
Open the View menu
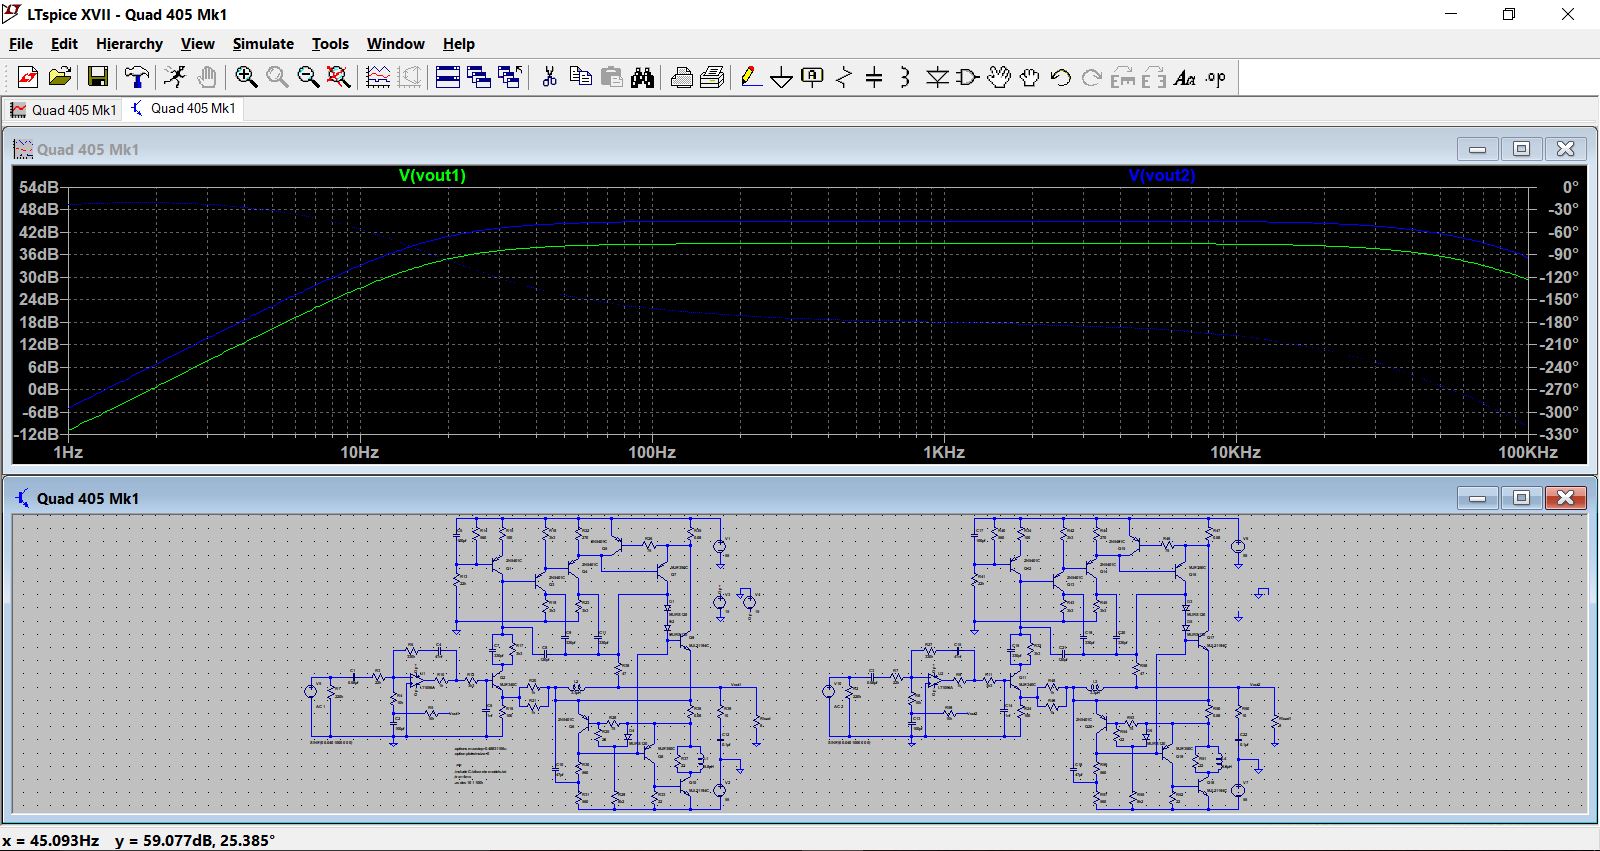[197, 44]
